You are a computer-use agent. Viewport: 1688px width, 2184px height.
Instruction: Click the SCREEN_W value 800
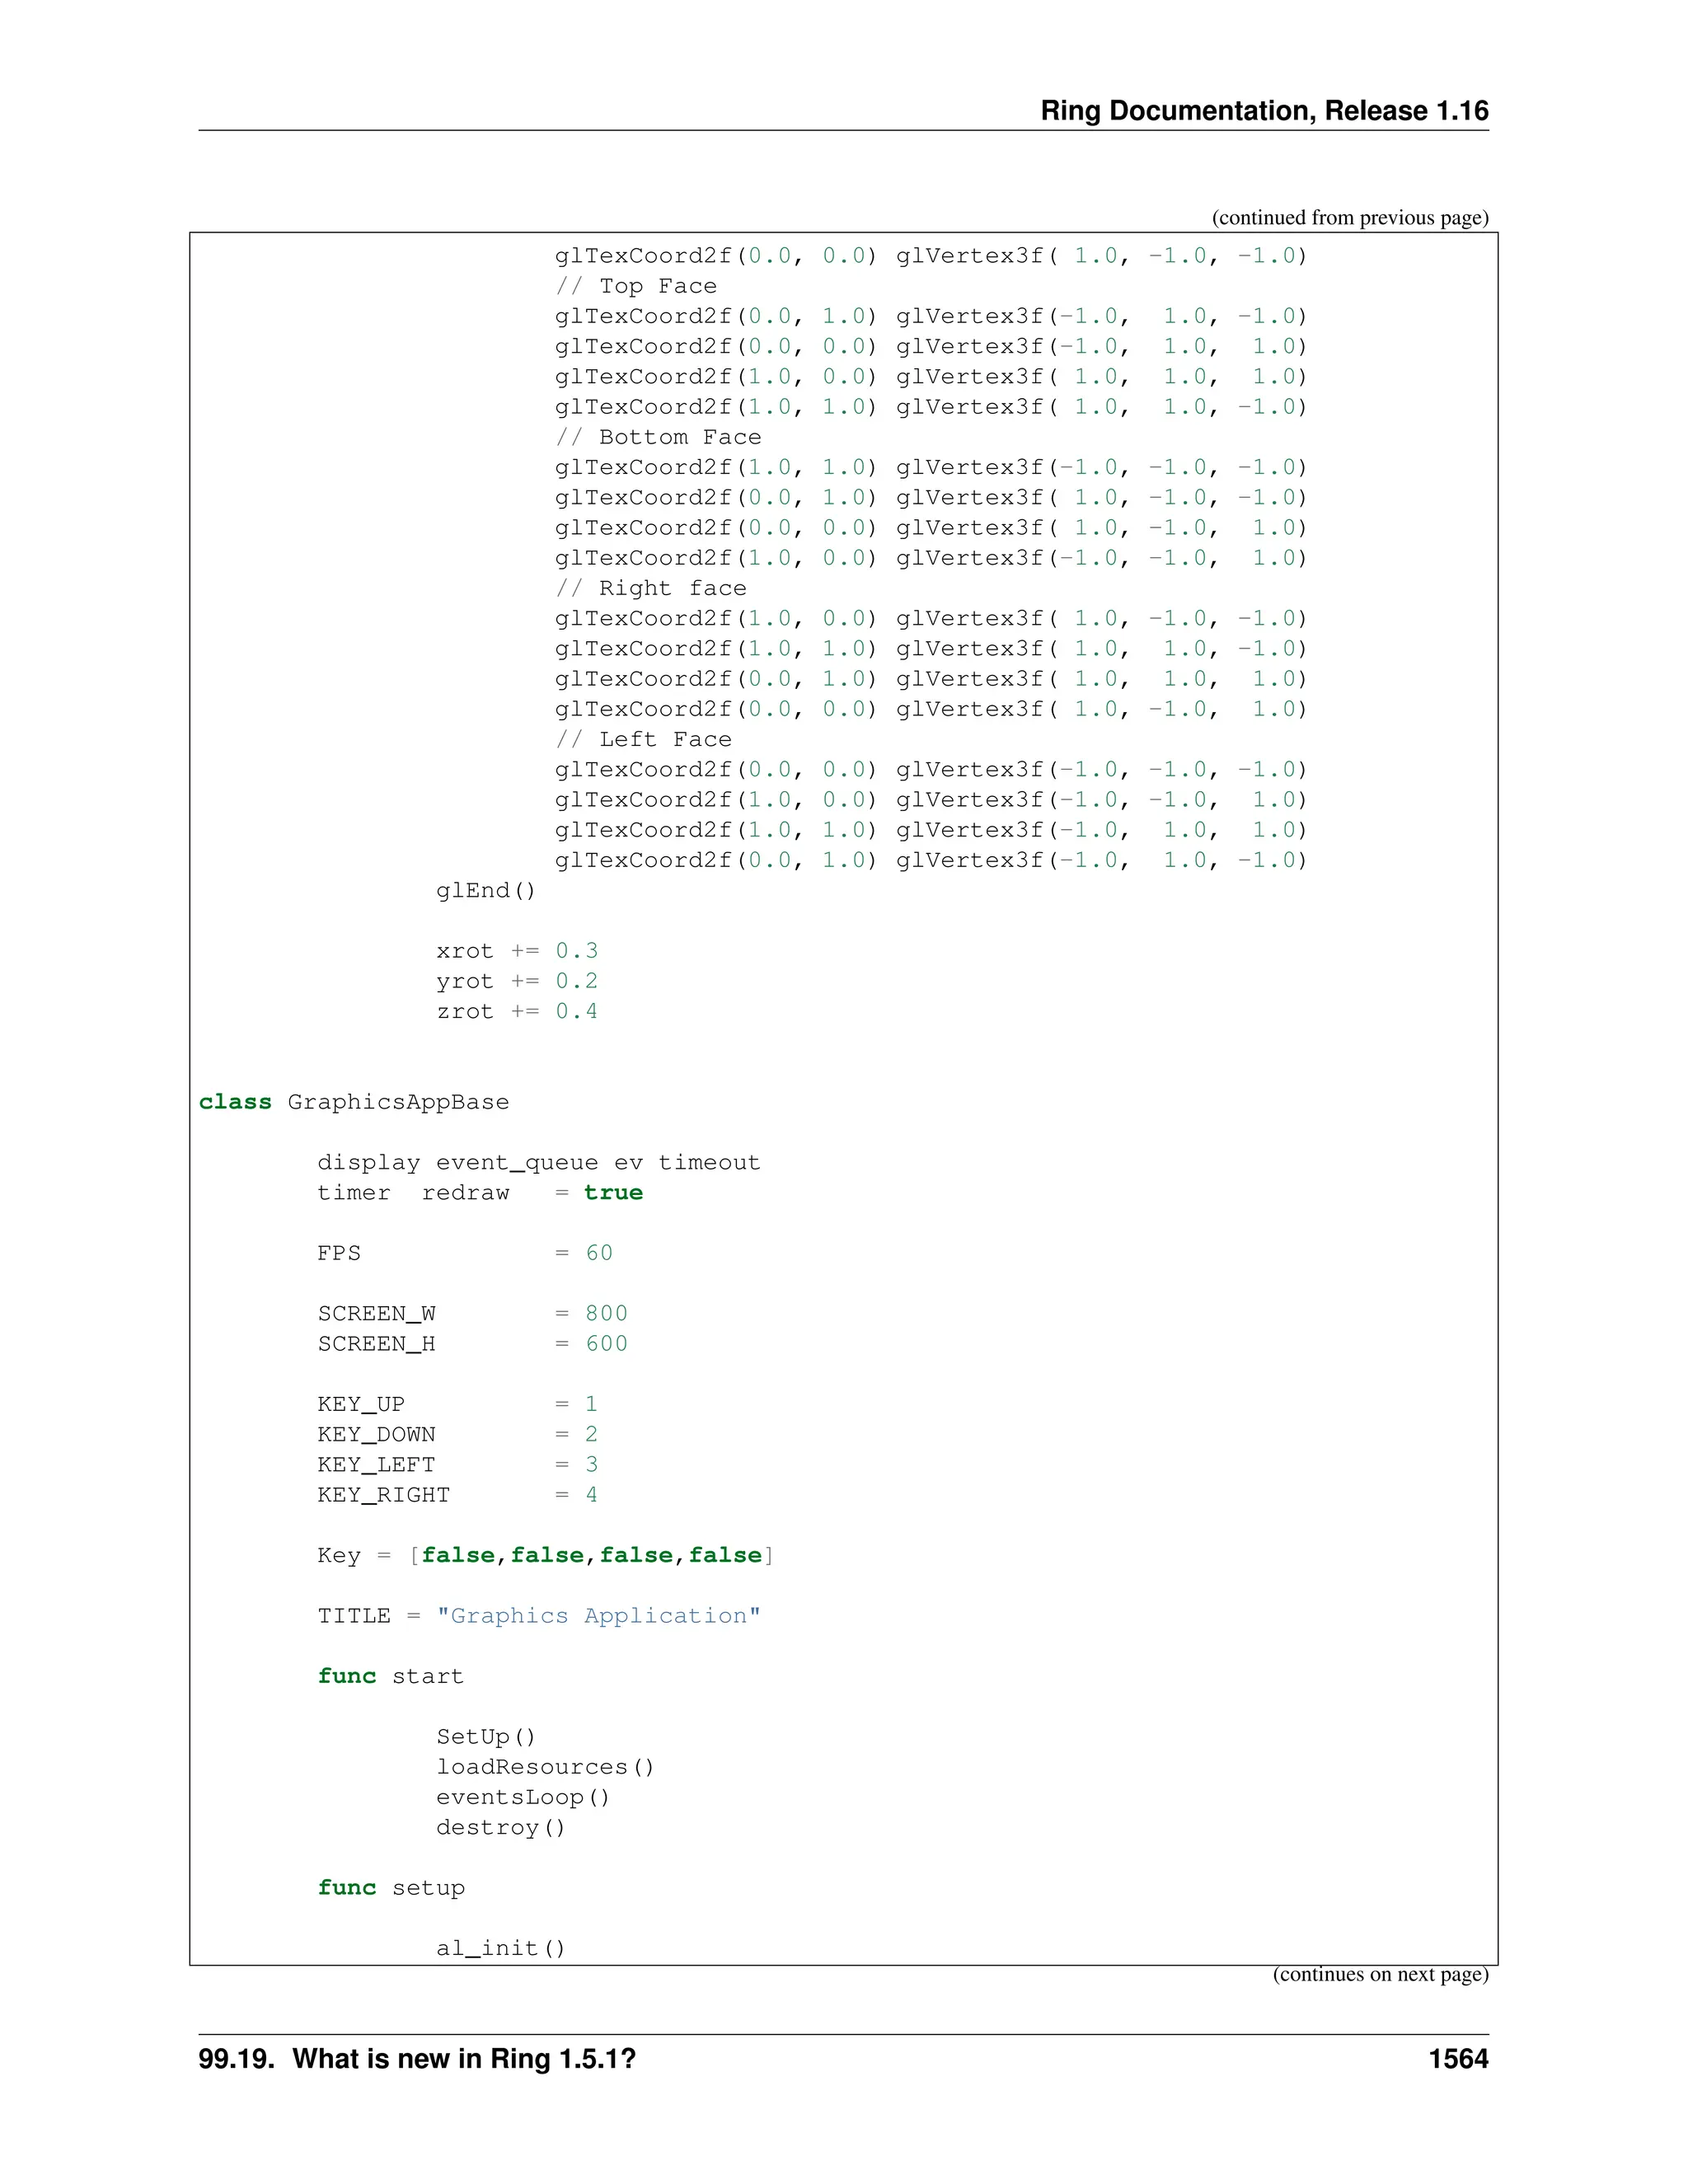click(606, 1313)
